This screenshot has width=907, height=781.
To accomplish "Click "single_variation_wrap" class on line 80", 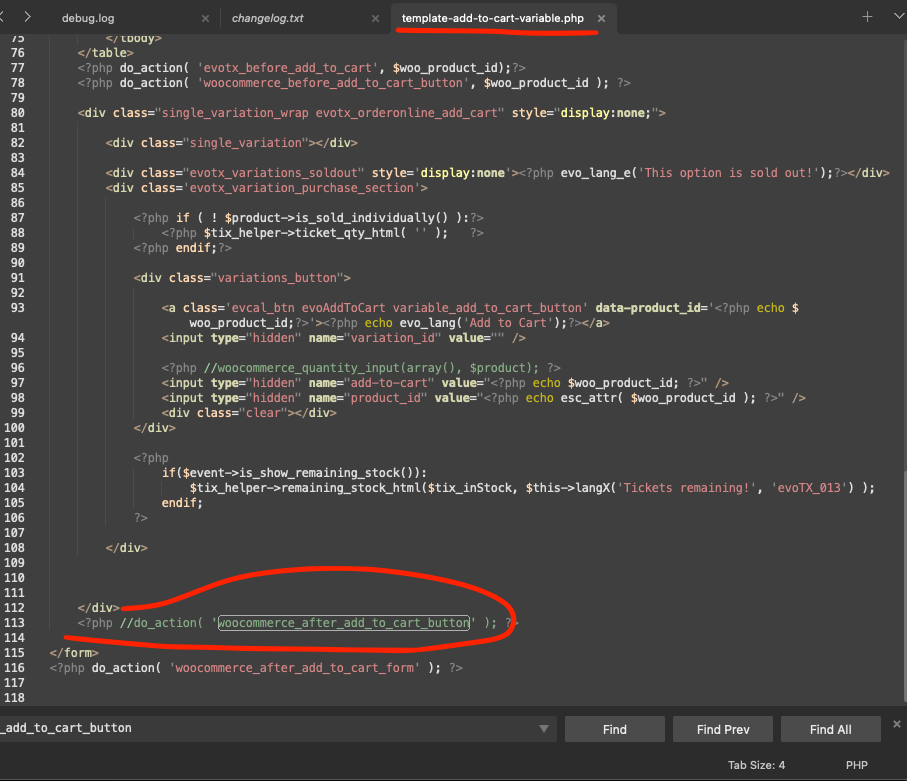I will coord(235,113).
